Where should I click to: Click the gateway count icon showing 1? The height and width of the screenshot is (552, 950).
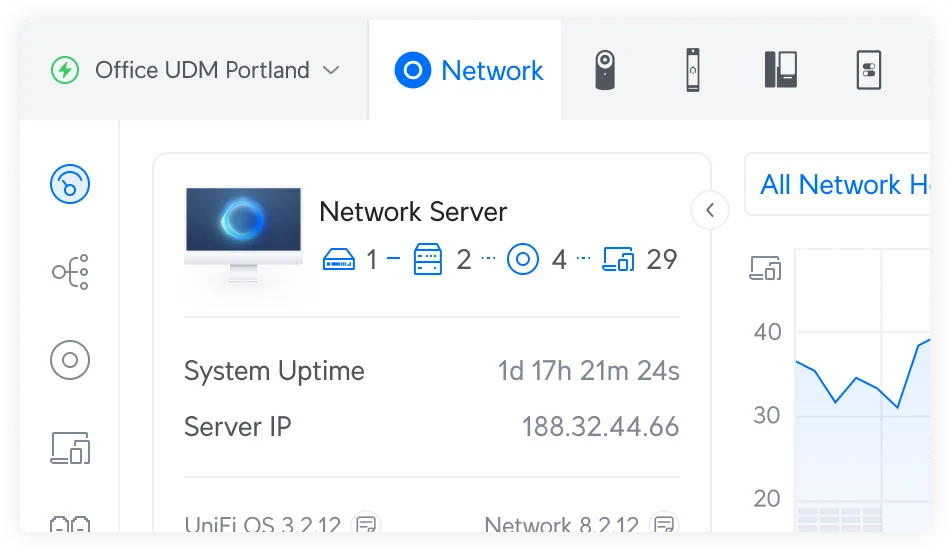click(339, 260)
